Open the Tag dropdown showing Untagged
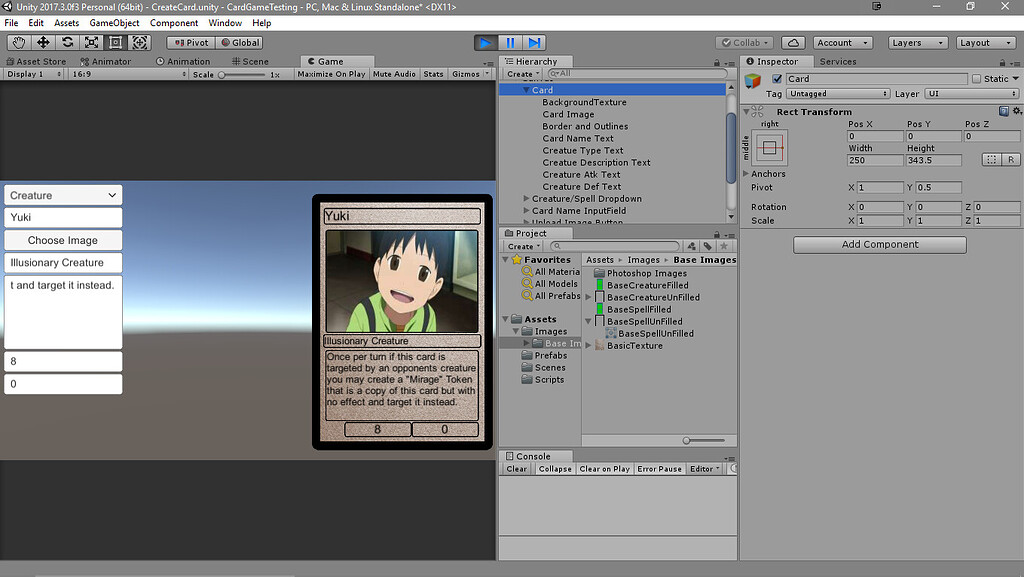 838,93
